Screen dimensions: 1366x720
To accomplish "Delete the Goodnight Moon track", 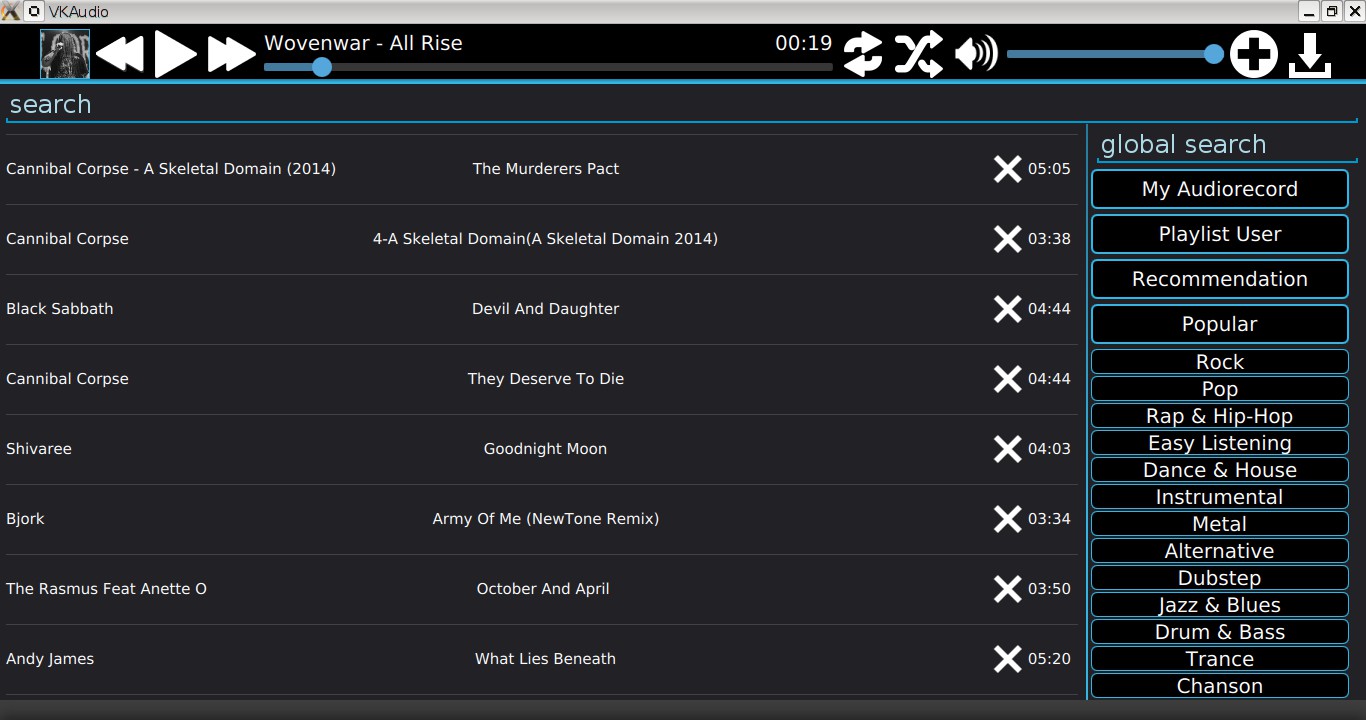I will coord(1007,449).
